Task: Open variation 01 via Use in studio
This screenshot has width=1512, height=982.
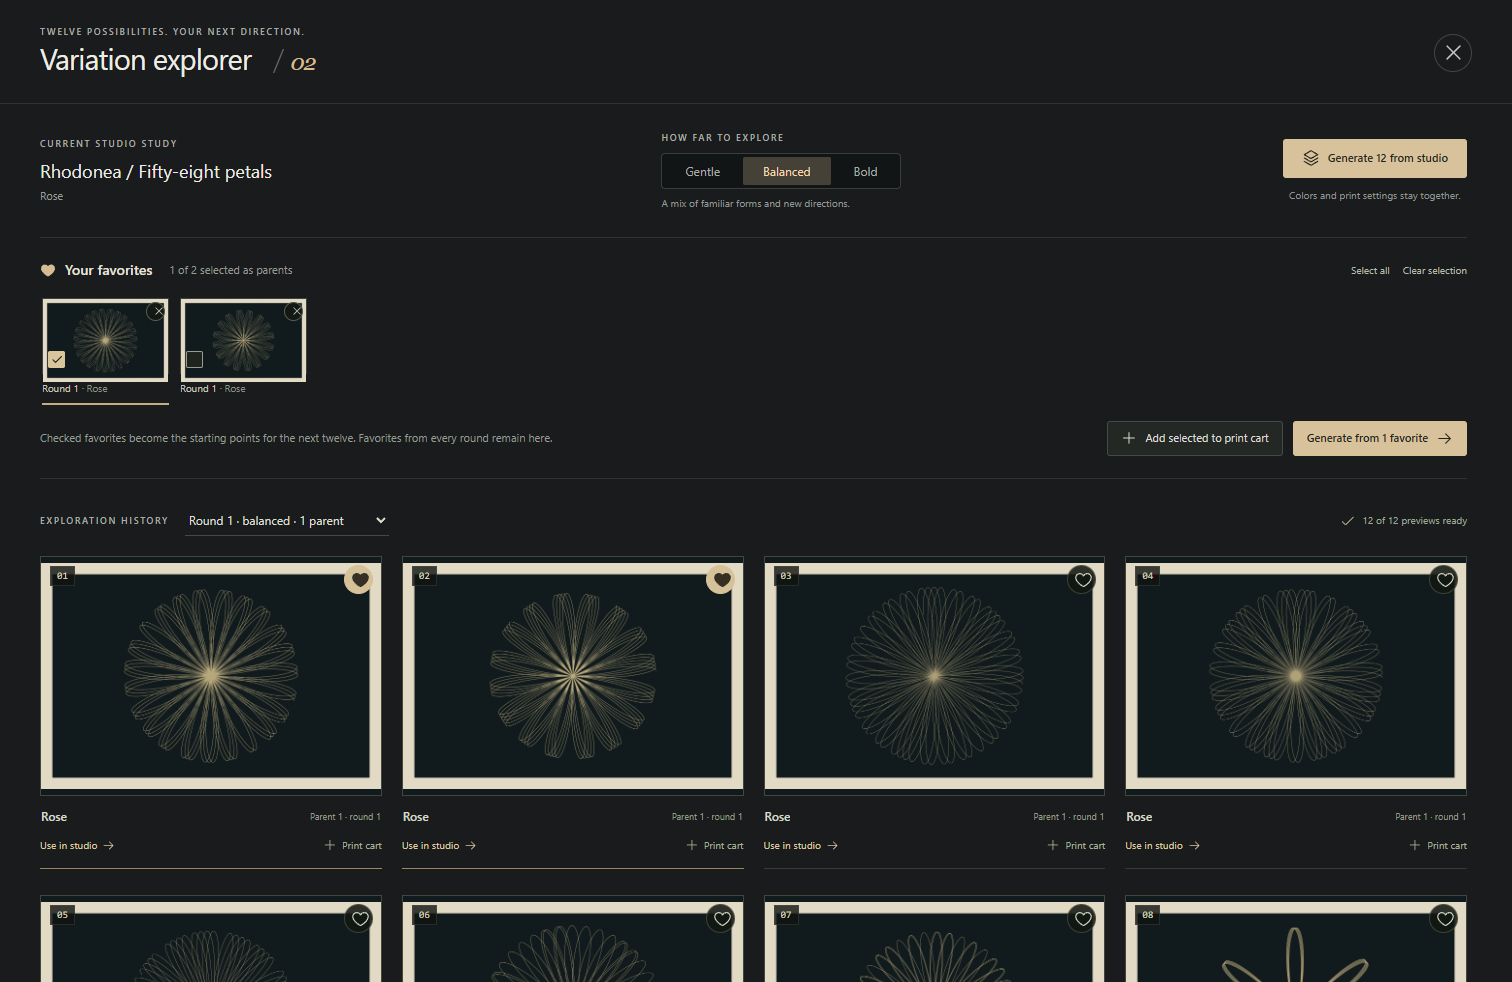Action: point(77,846)
